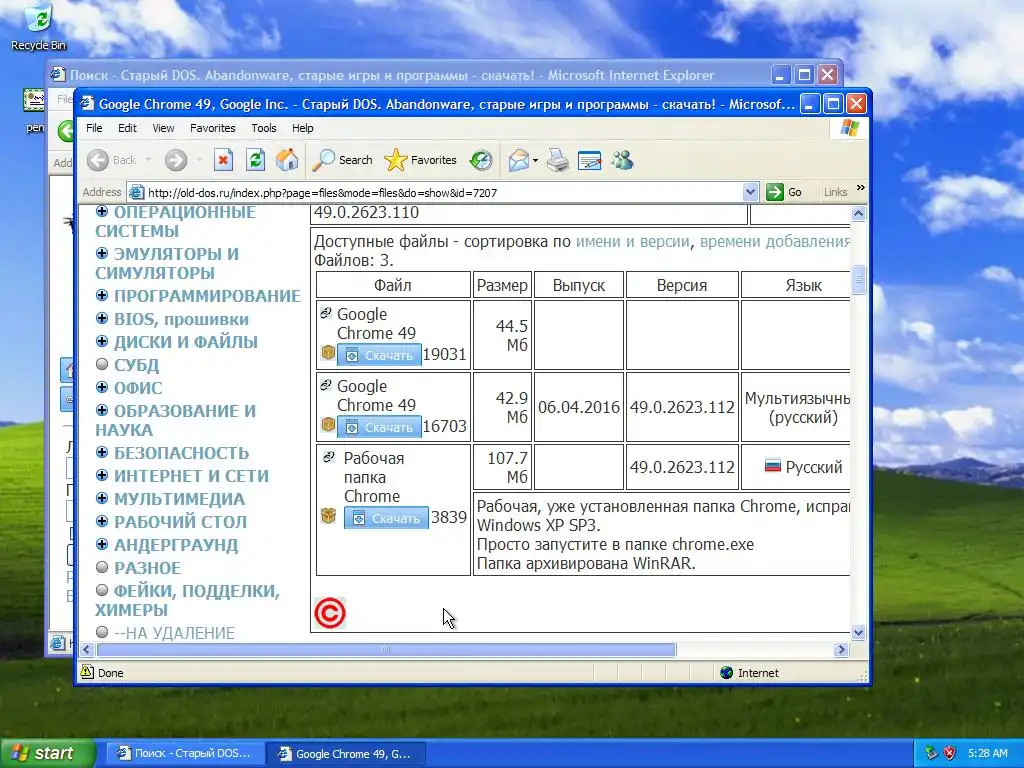
Task: Open the Favorites menu
Action: [x=212, y=128]
